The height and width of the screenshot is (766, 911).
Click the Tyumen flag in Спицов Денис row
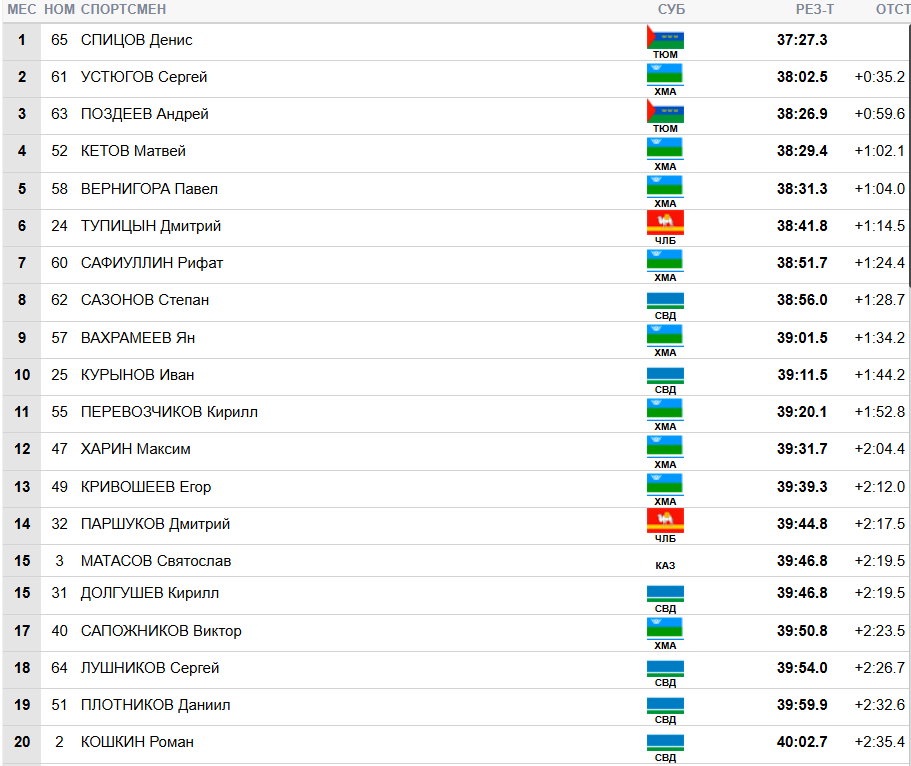(665, 37)
